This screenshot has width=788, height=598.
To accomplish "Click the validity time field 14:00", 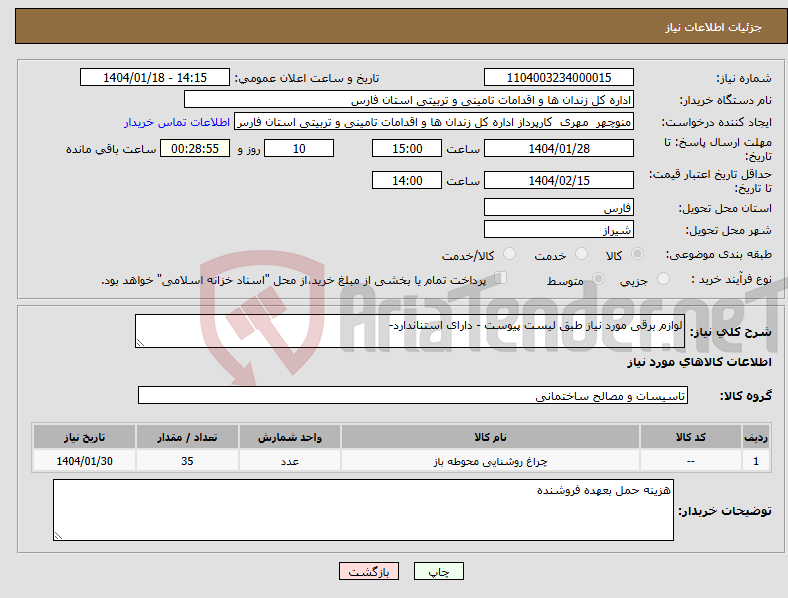I will [407, 180].
